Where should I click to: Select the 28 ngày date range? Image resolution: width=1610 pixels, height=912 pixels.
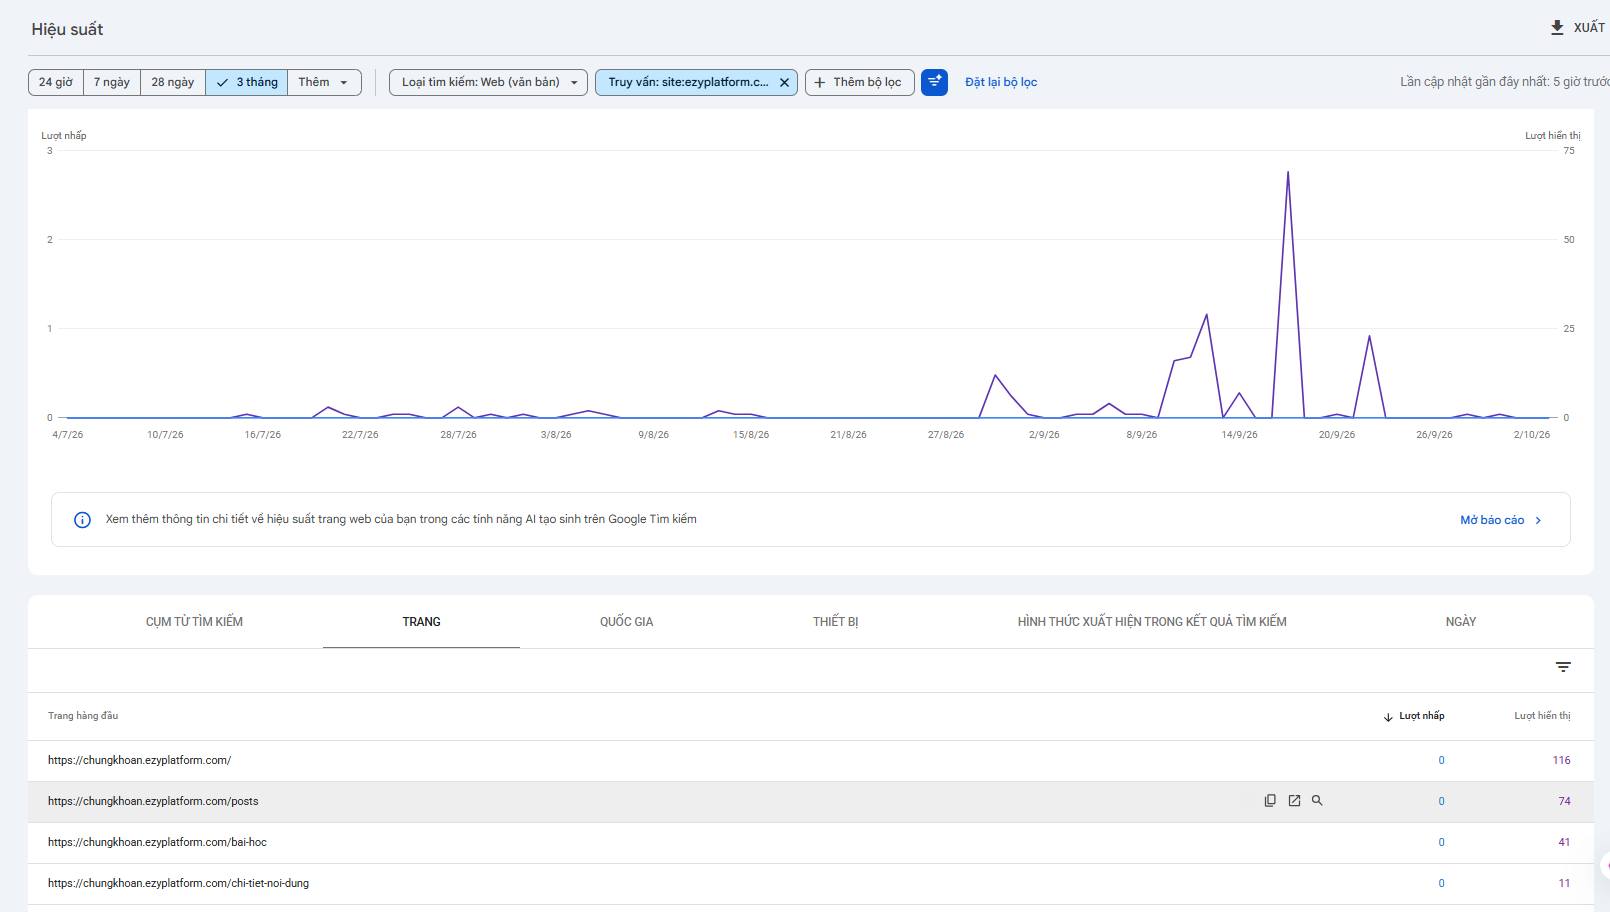[x=173, y=82]
